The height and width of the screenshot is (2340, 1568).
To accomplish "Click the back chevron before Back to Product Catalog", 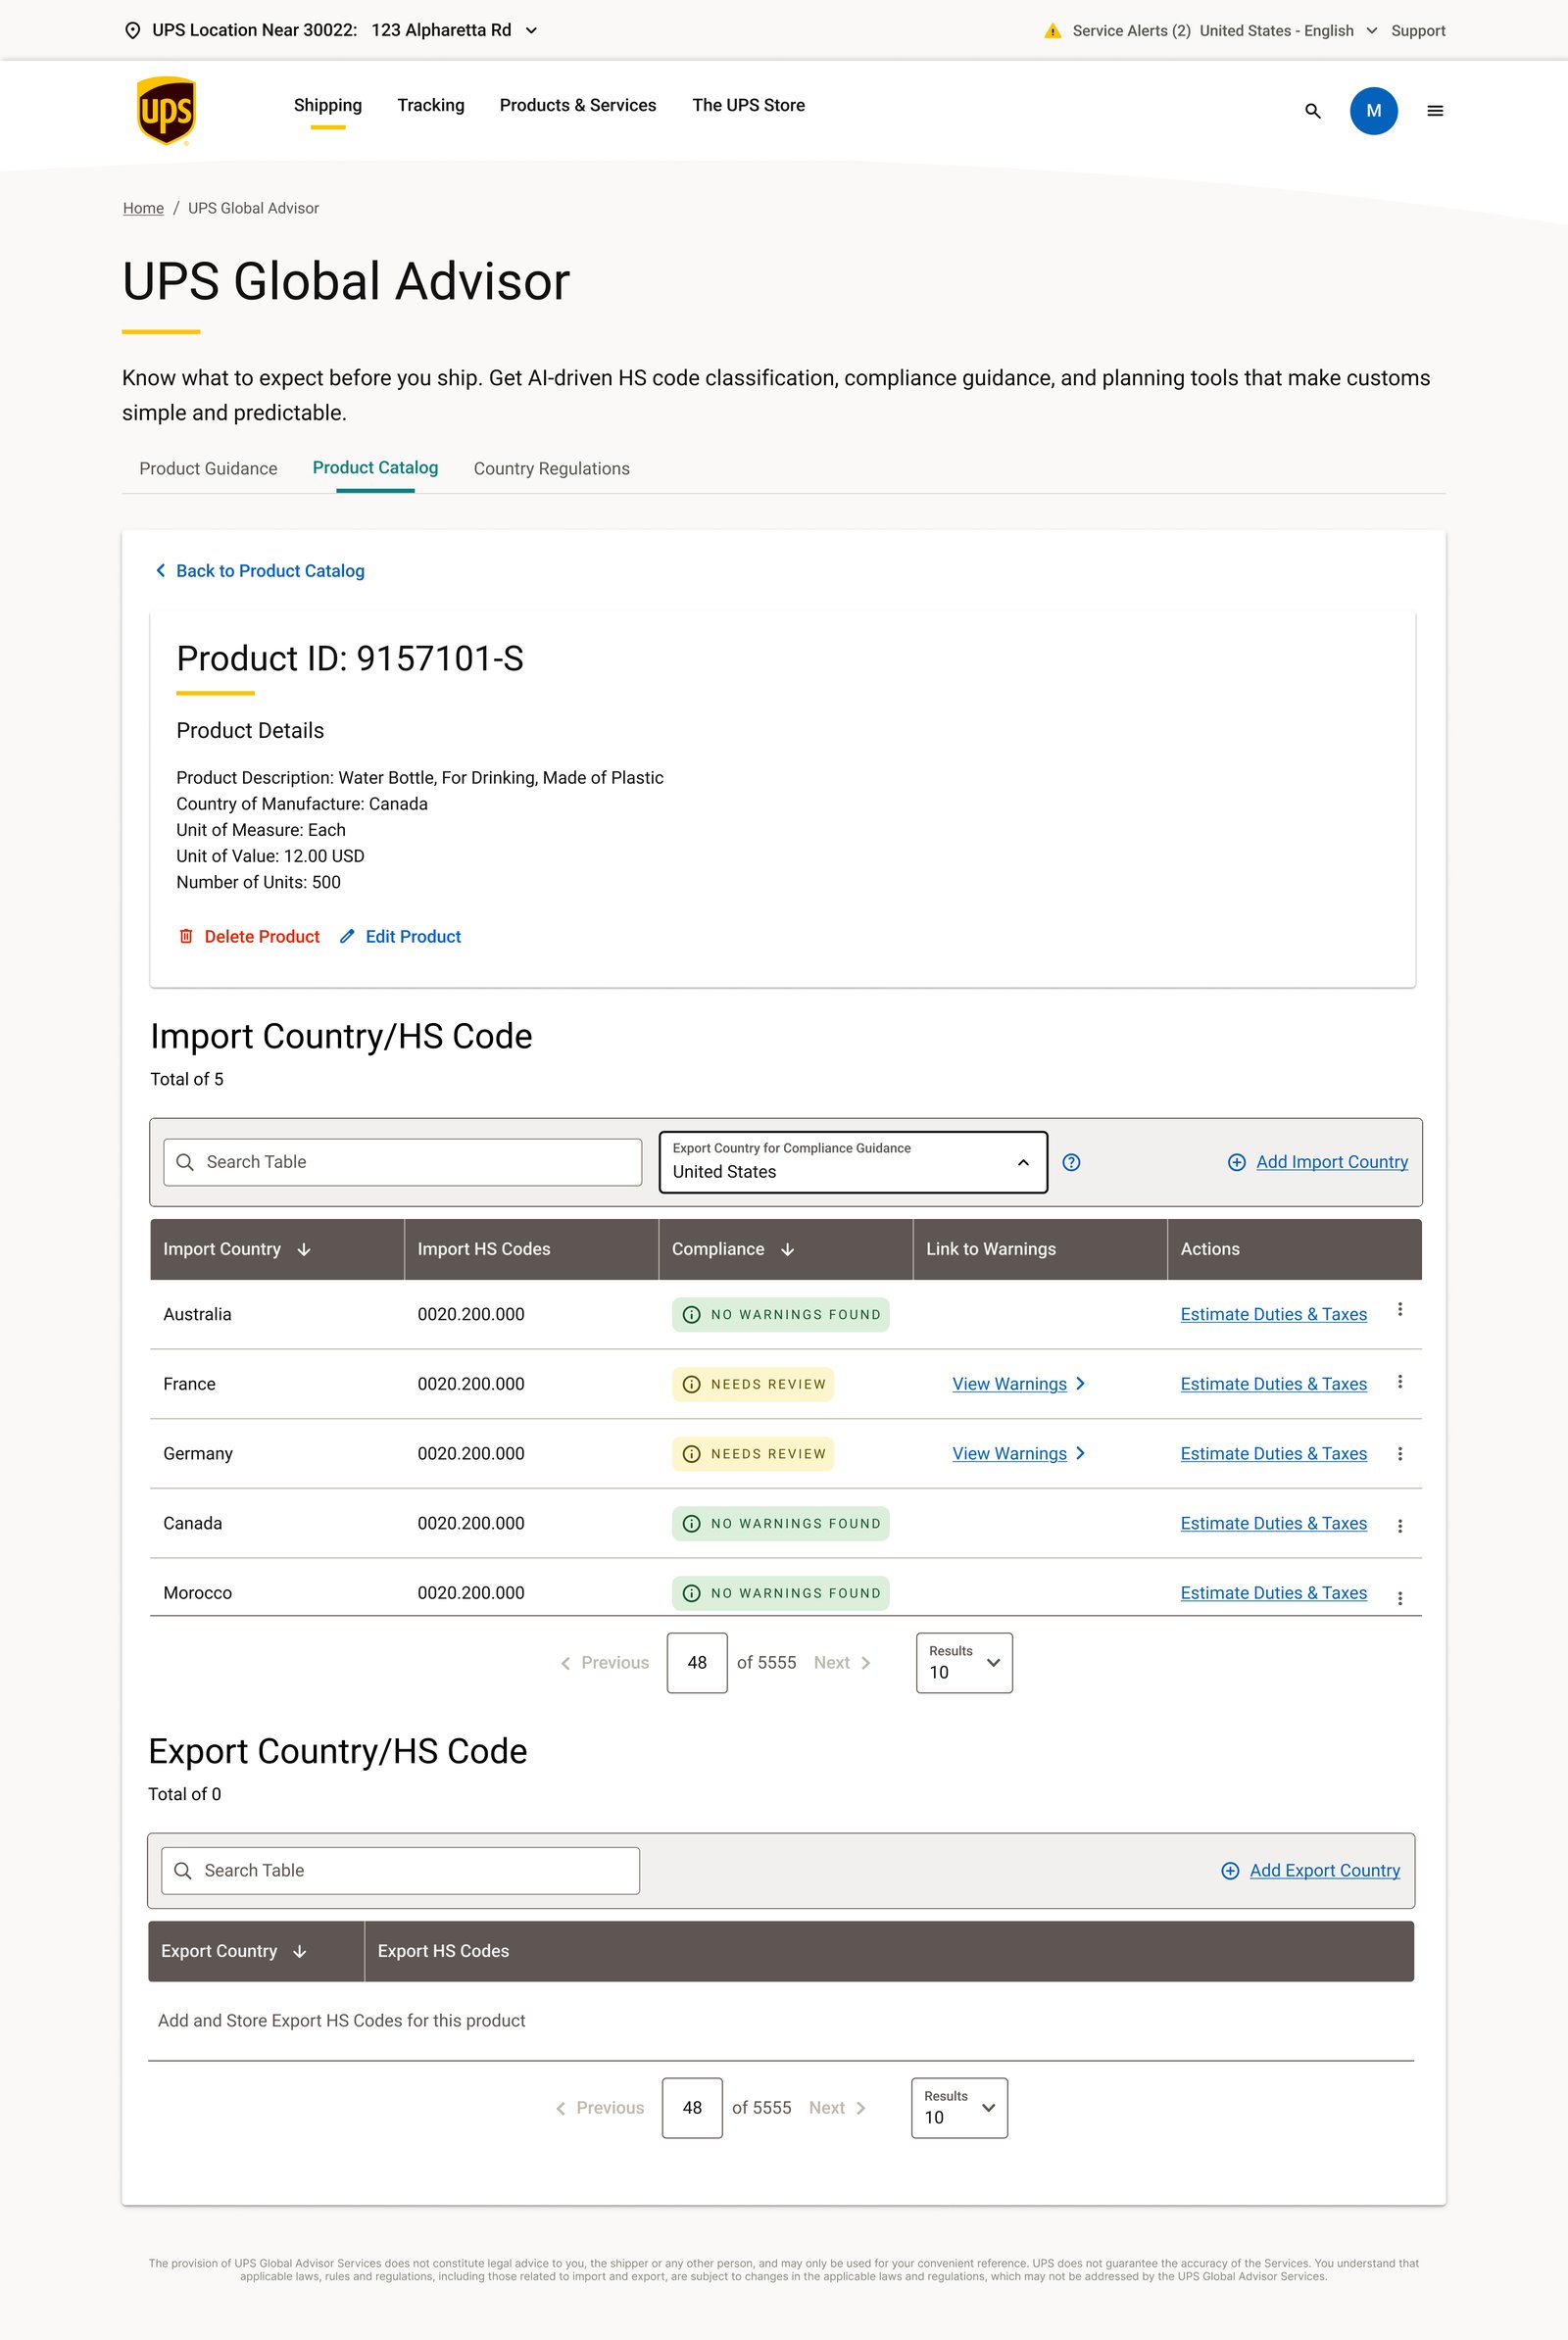I will click(160, 570).
